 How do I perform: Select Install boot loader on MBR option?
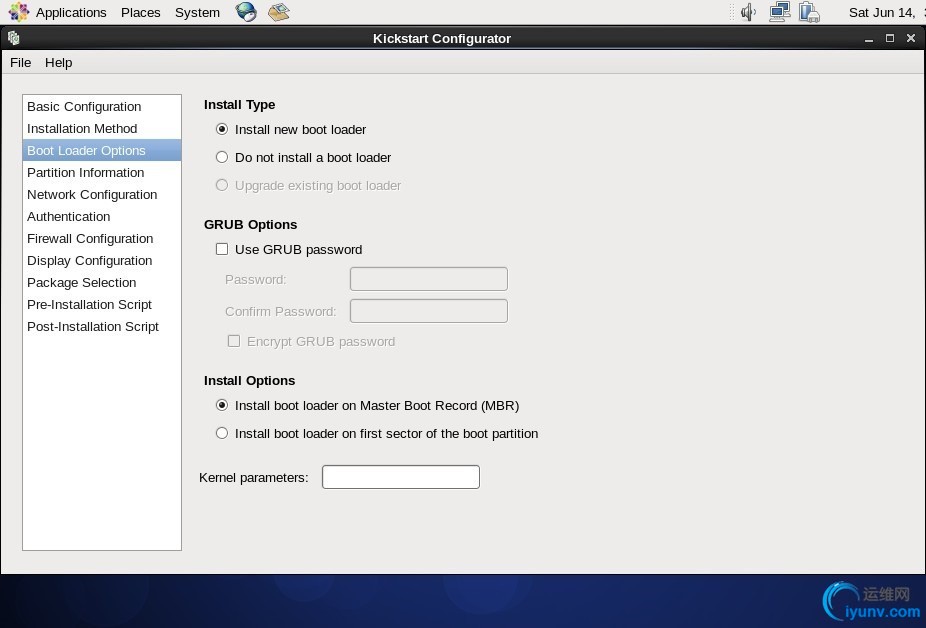coord(222,405)
